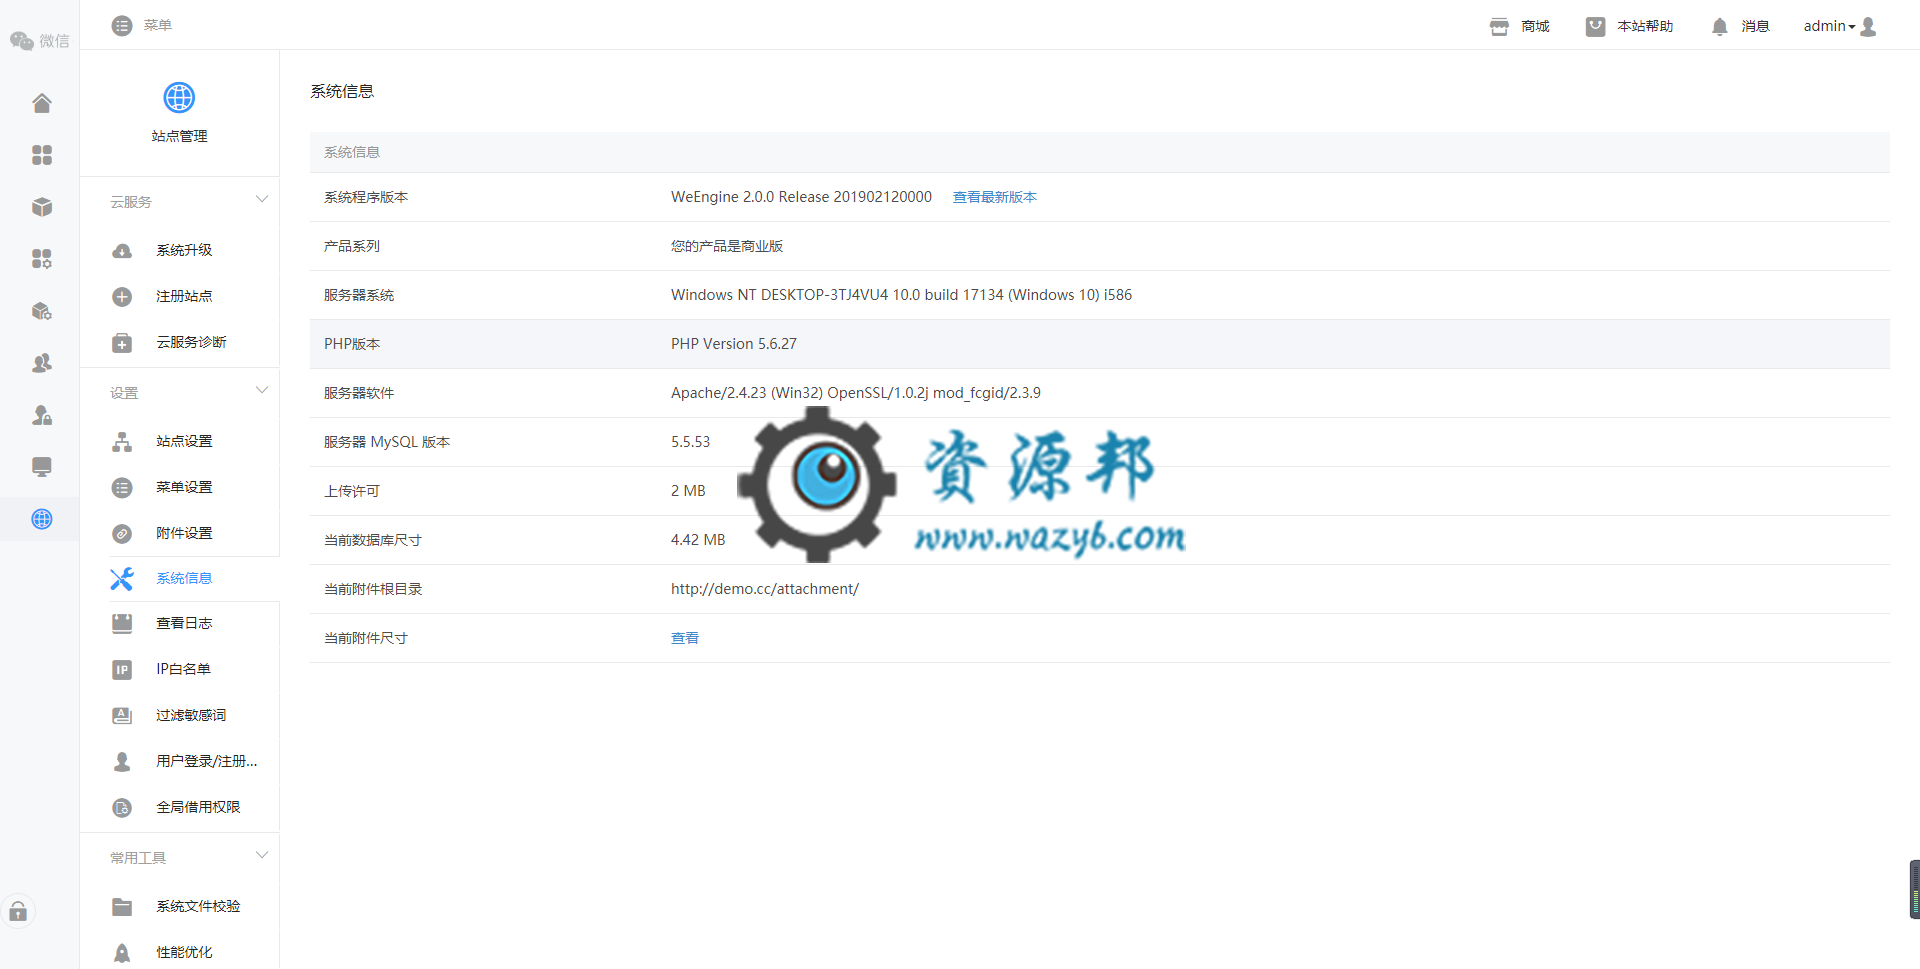Image resolution: width=1920 pixels, height=969 pixels.
Task: Select 过滤敏感词 in the sidebar
Action: tap(191, 715)
